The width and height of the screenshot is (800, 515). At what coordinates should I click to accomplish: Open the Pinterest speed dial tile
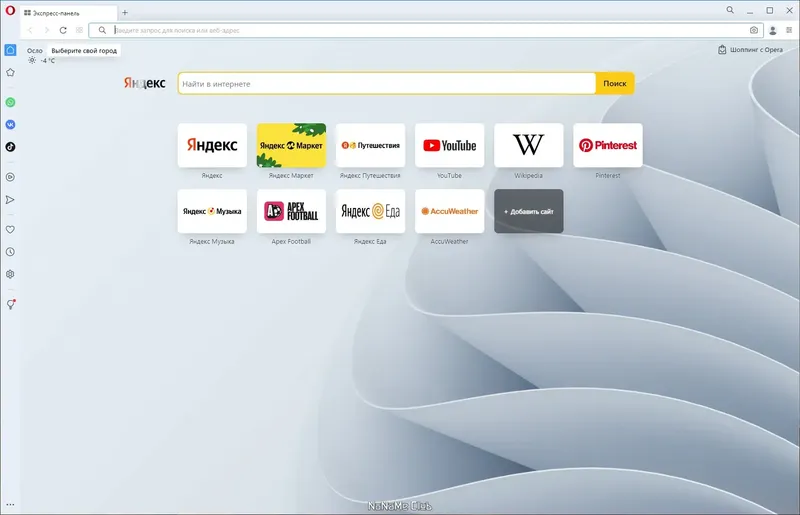tap(608, 145)
